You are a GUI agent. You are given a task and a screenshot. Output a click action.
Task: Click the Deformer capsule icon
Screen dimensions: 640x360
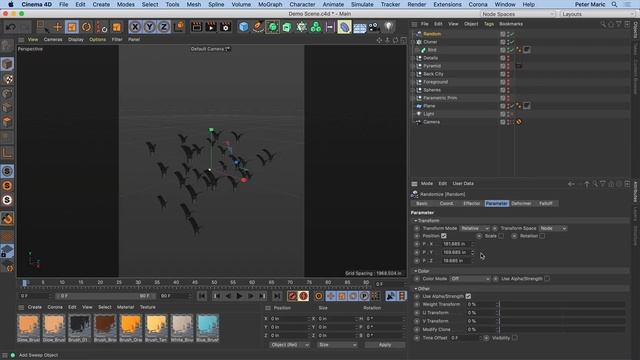tap(344, 27)
